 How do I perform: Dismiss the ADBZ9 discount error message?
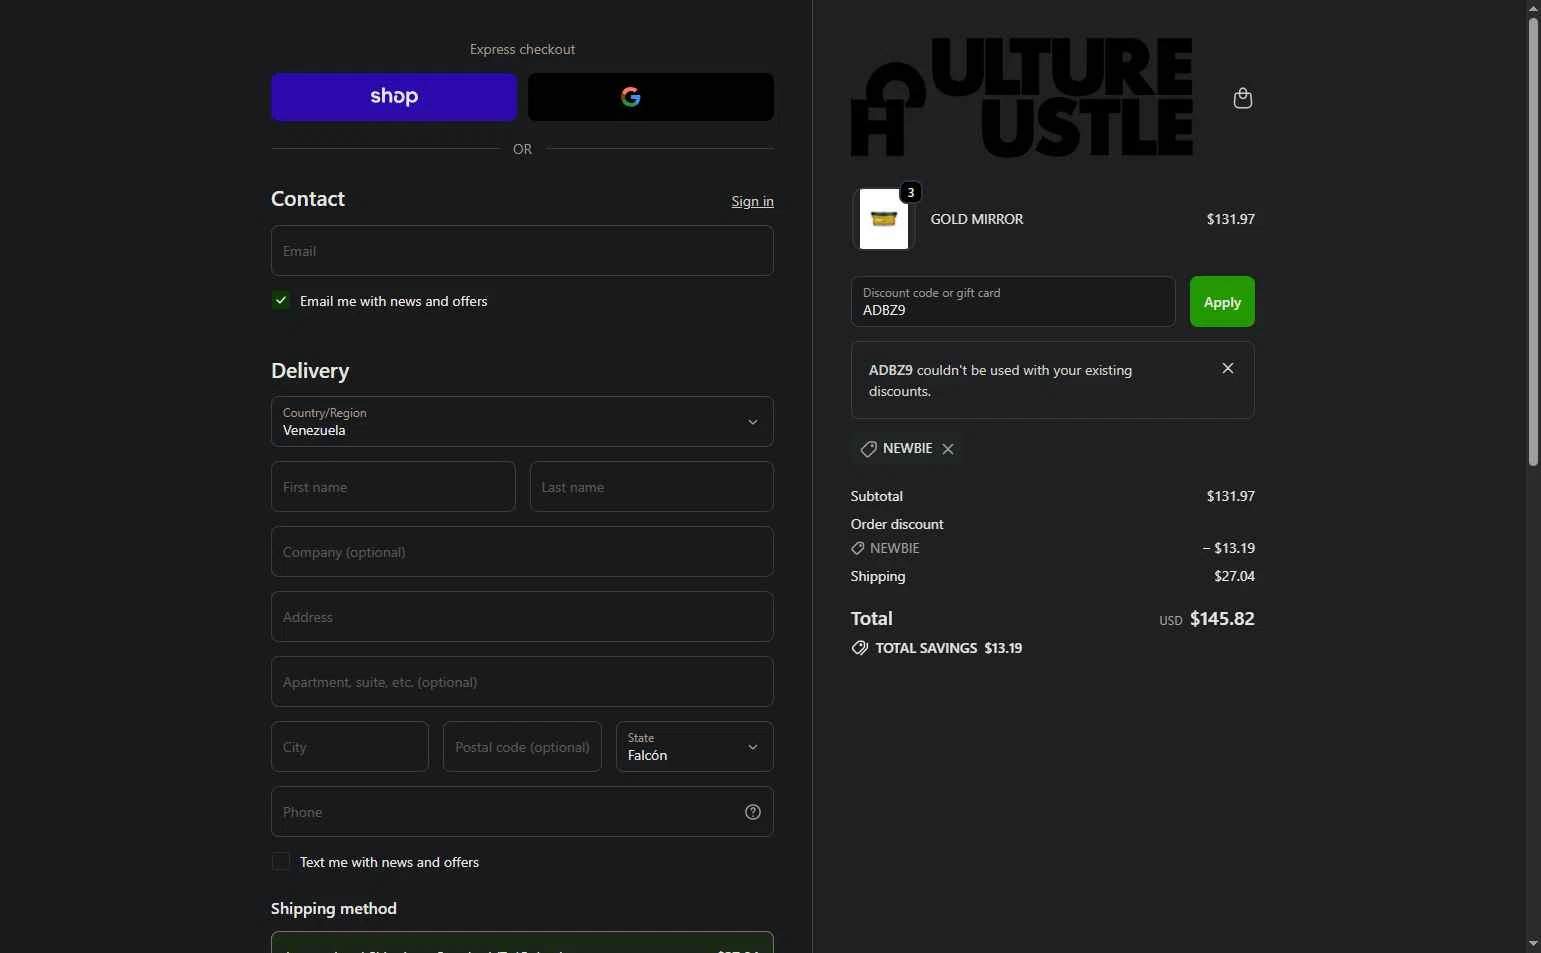(1228, 368)
